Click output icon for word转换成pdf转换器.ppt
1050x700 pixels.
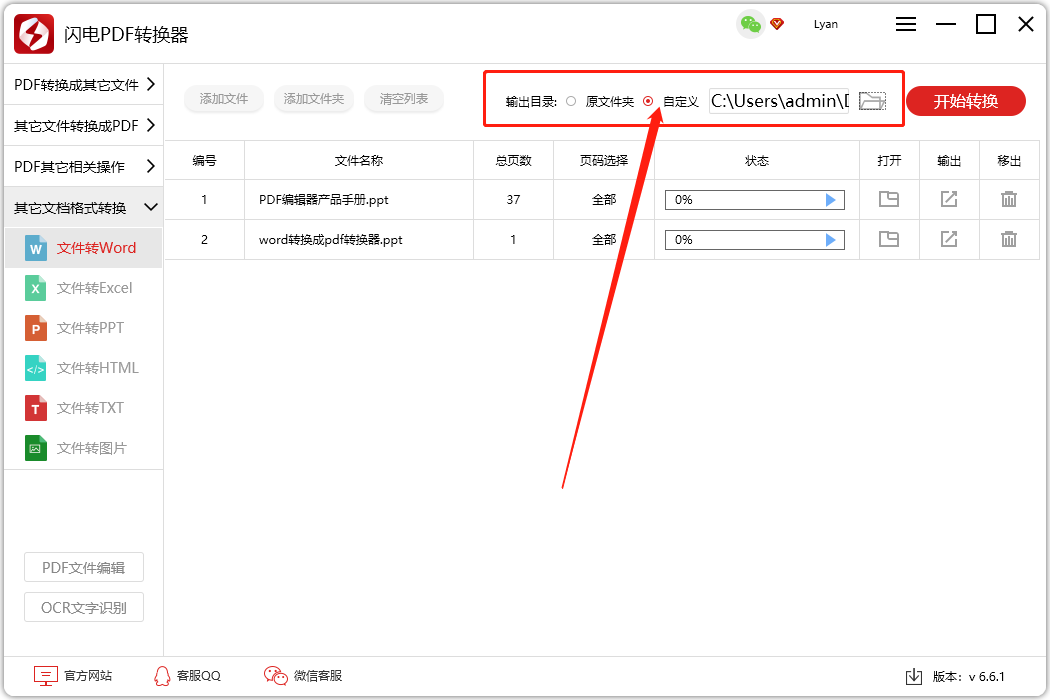(949, 239)
